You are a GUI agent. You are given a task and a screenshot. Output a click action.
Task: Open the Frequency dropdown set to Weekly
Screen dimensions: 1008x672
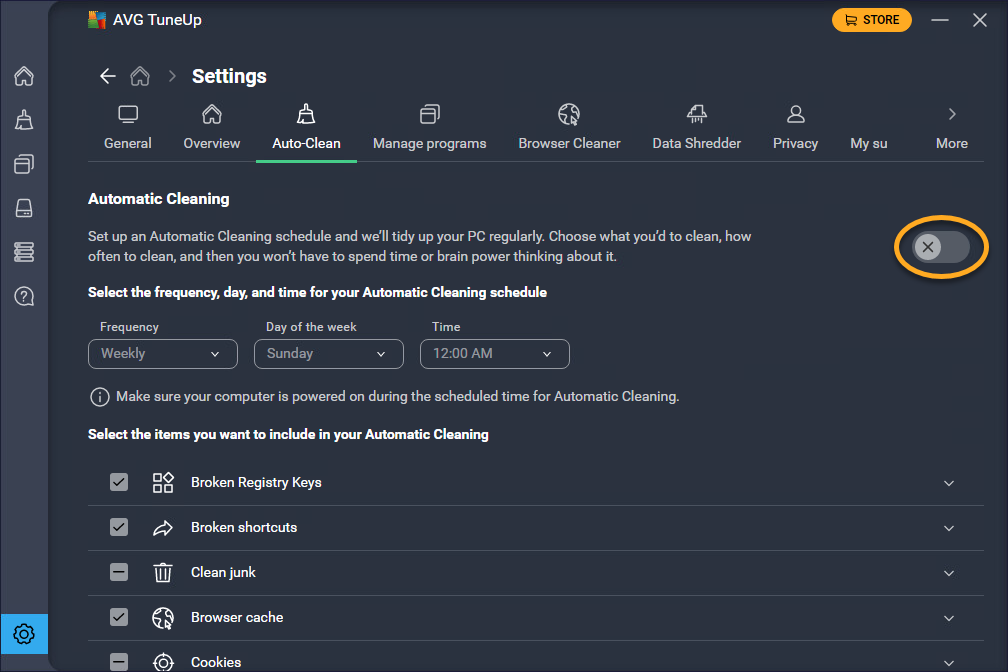pos(162,354)
